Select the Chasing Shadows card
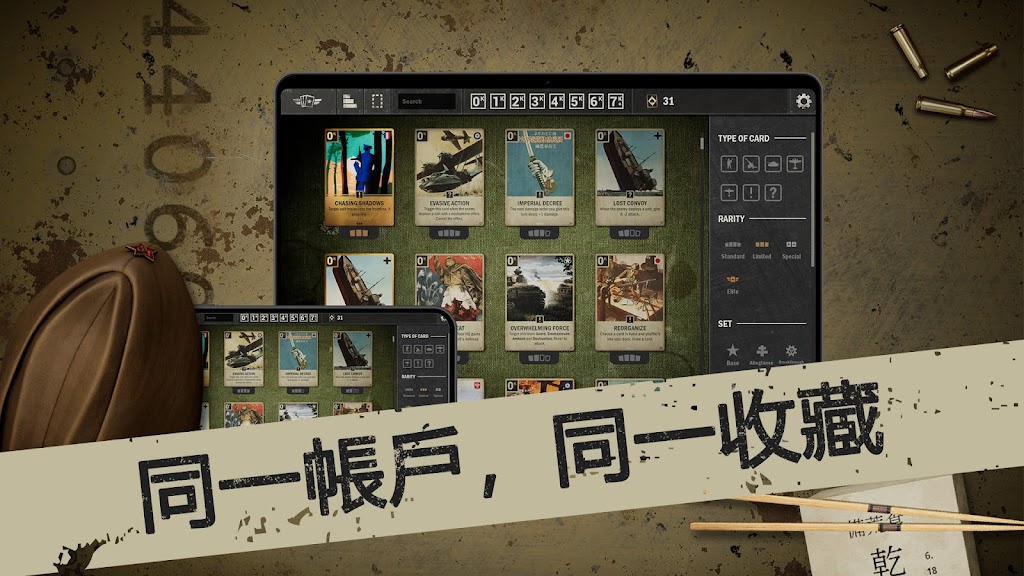This screenshot has width=1024, height=576. [359, 177]
